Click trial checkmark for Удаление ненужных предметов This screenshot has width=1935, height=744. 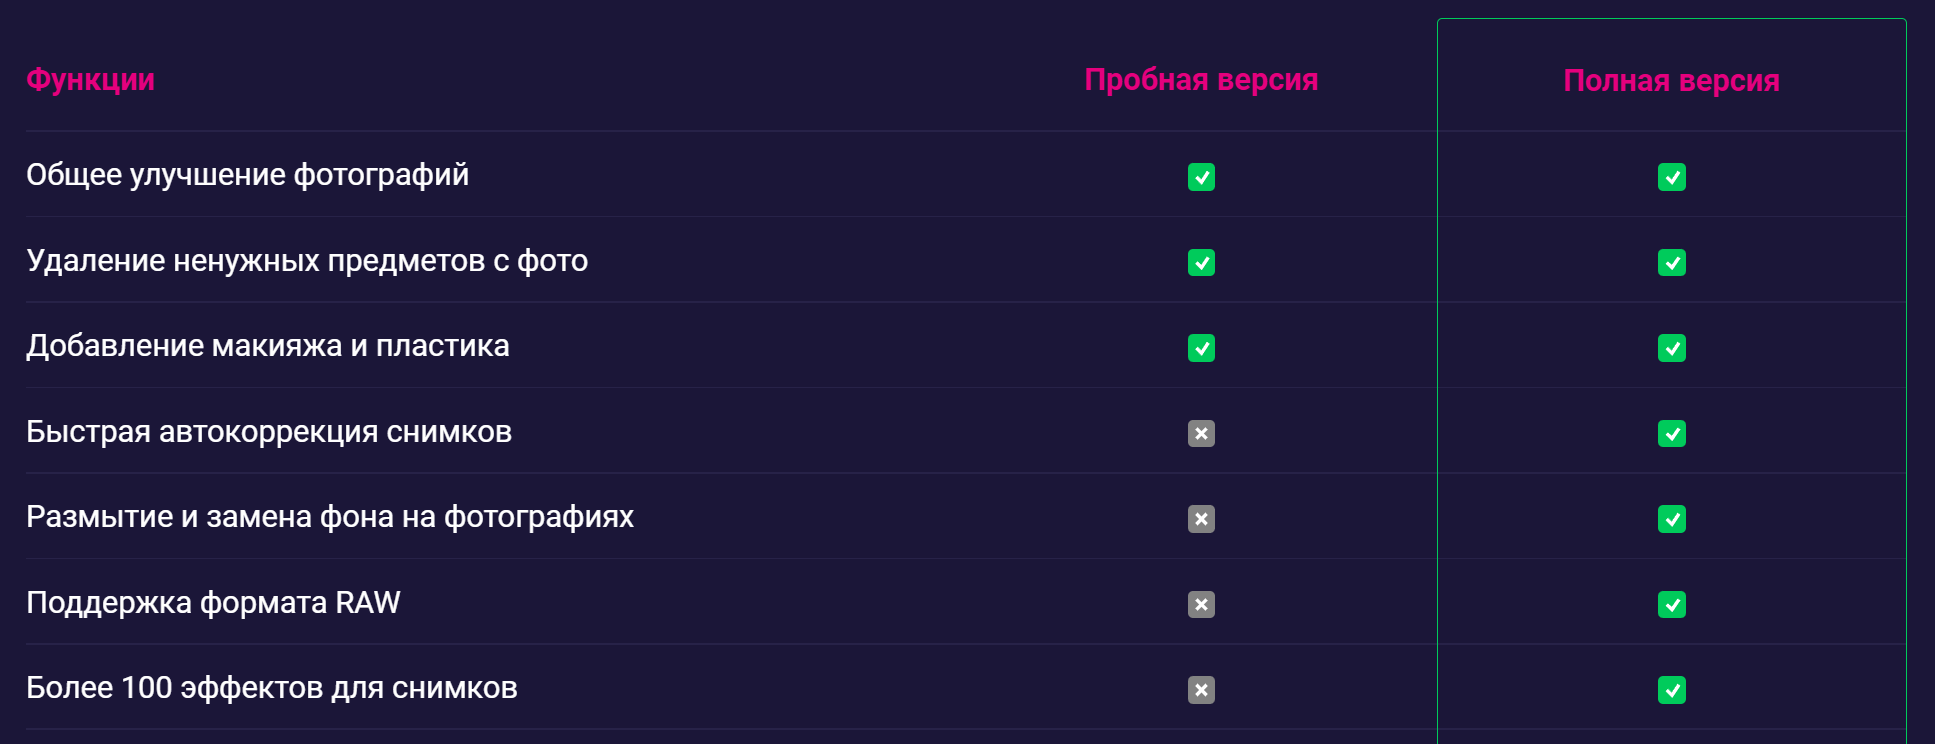point(1201,262)
